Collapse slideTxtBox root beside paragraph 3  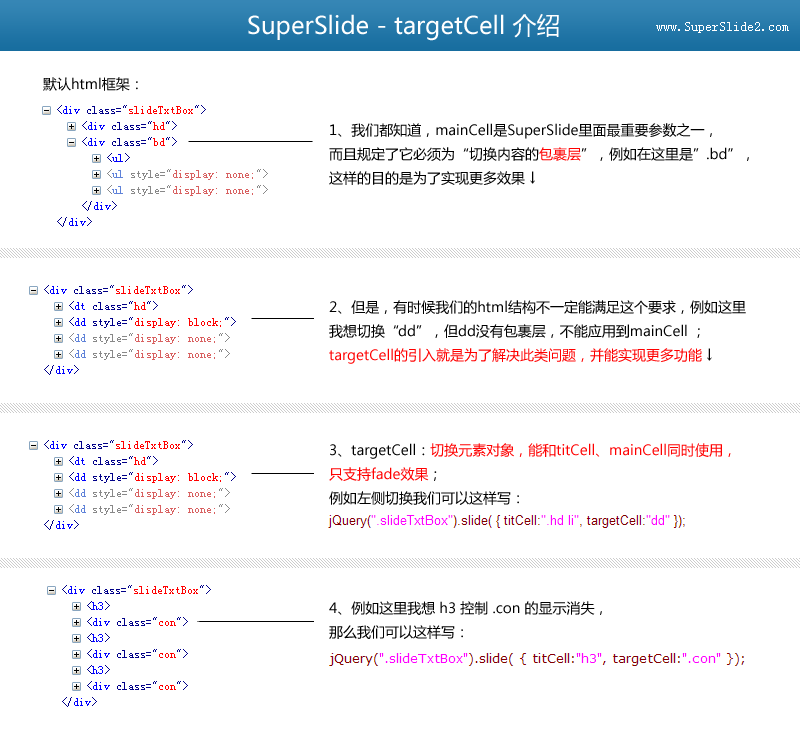(x=34, y=445)
